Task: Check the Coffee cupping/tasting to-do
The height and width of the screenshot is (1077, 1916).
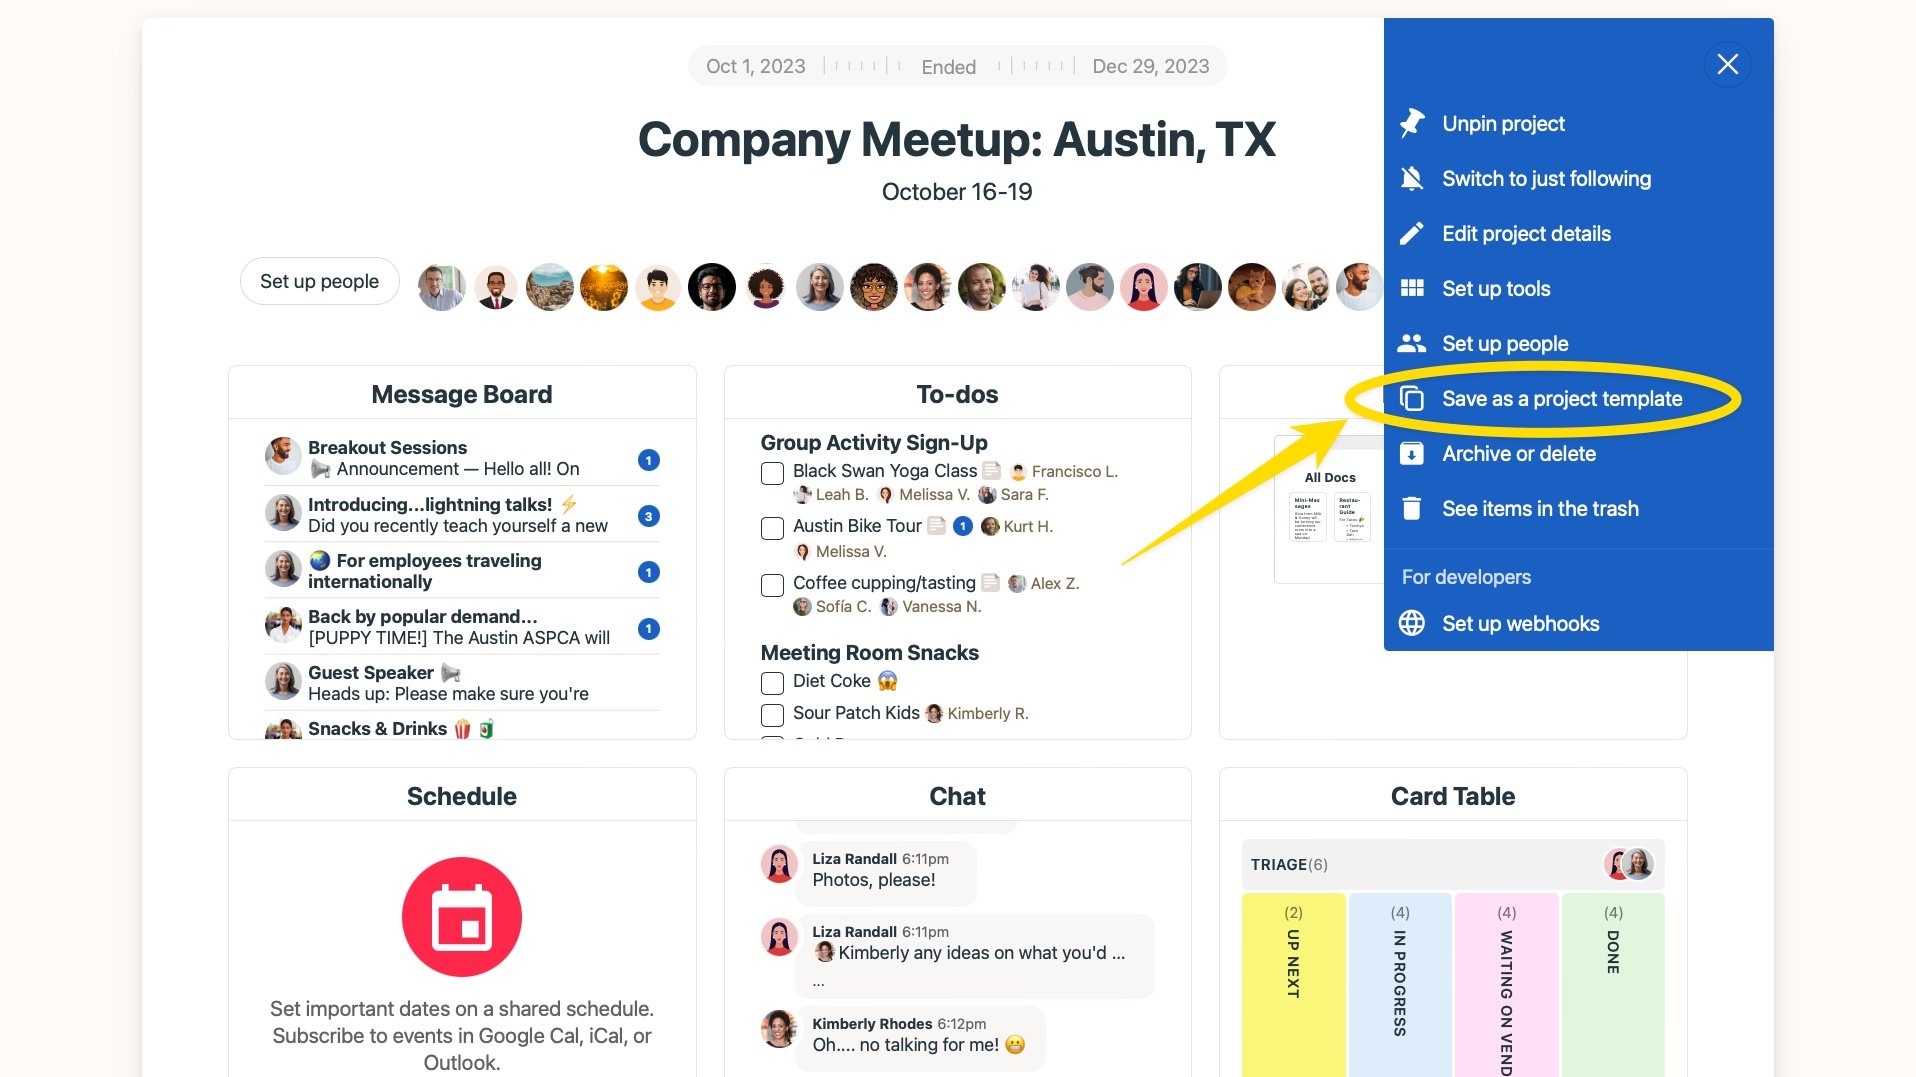Action: pyautogui.click(x=772, y=585)
